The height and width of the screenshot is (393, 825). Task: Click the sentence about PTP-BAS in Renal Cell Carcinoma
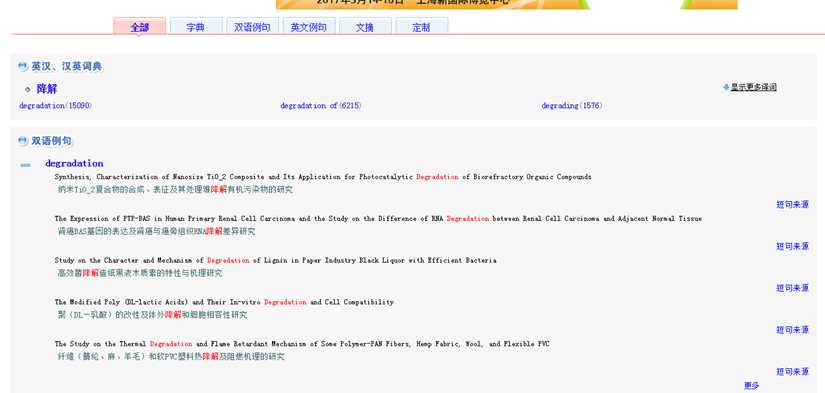tap(378, 219)
